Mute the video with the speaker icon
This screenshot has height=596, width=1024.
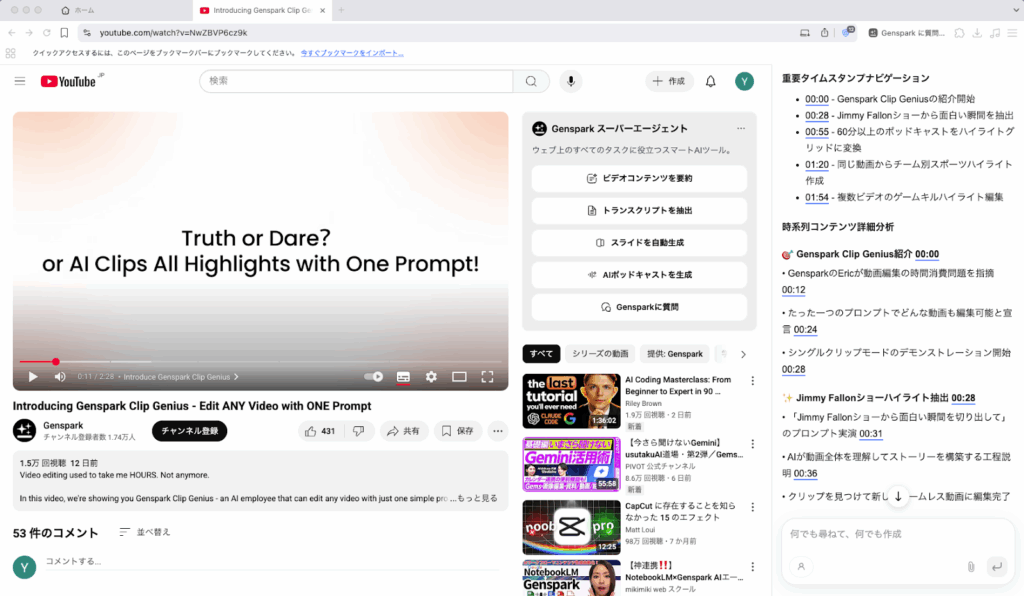point(60,377)
